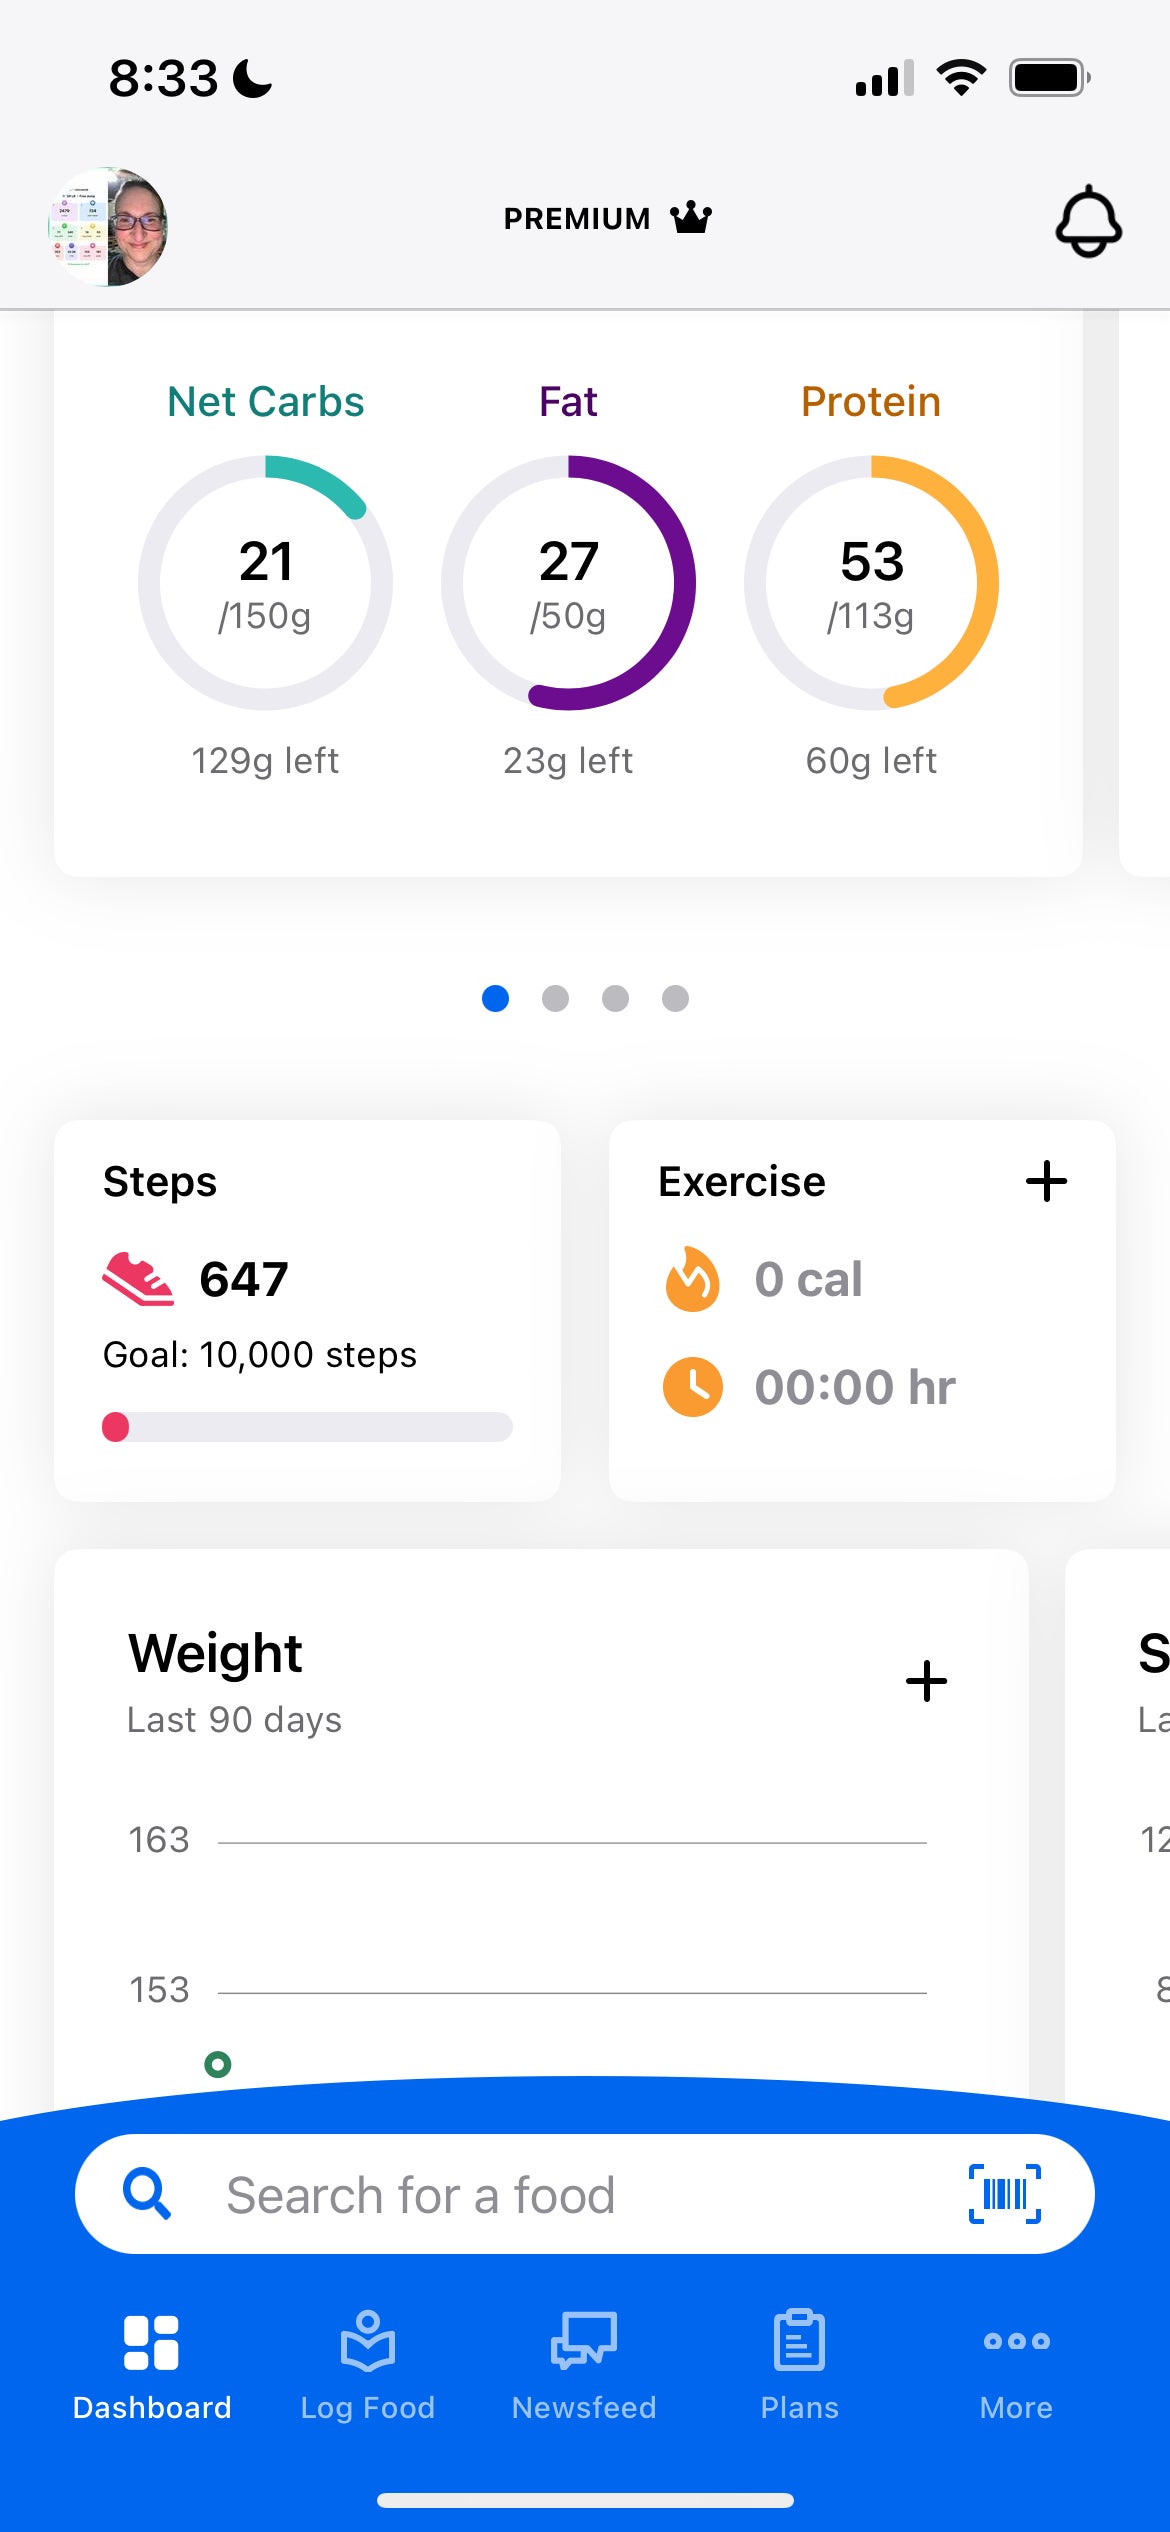Screen dimensions: 1170x2532
Task: Tap the plus icon in Exercise card
Action: coord(1046,1181)
